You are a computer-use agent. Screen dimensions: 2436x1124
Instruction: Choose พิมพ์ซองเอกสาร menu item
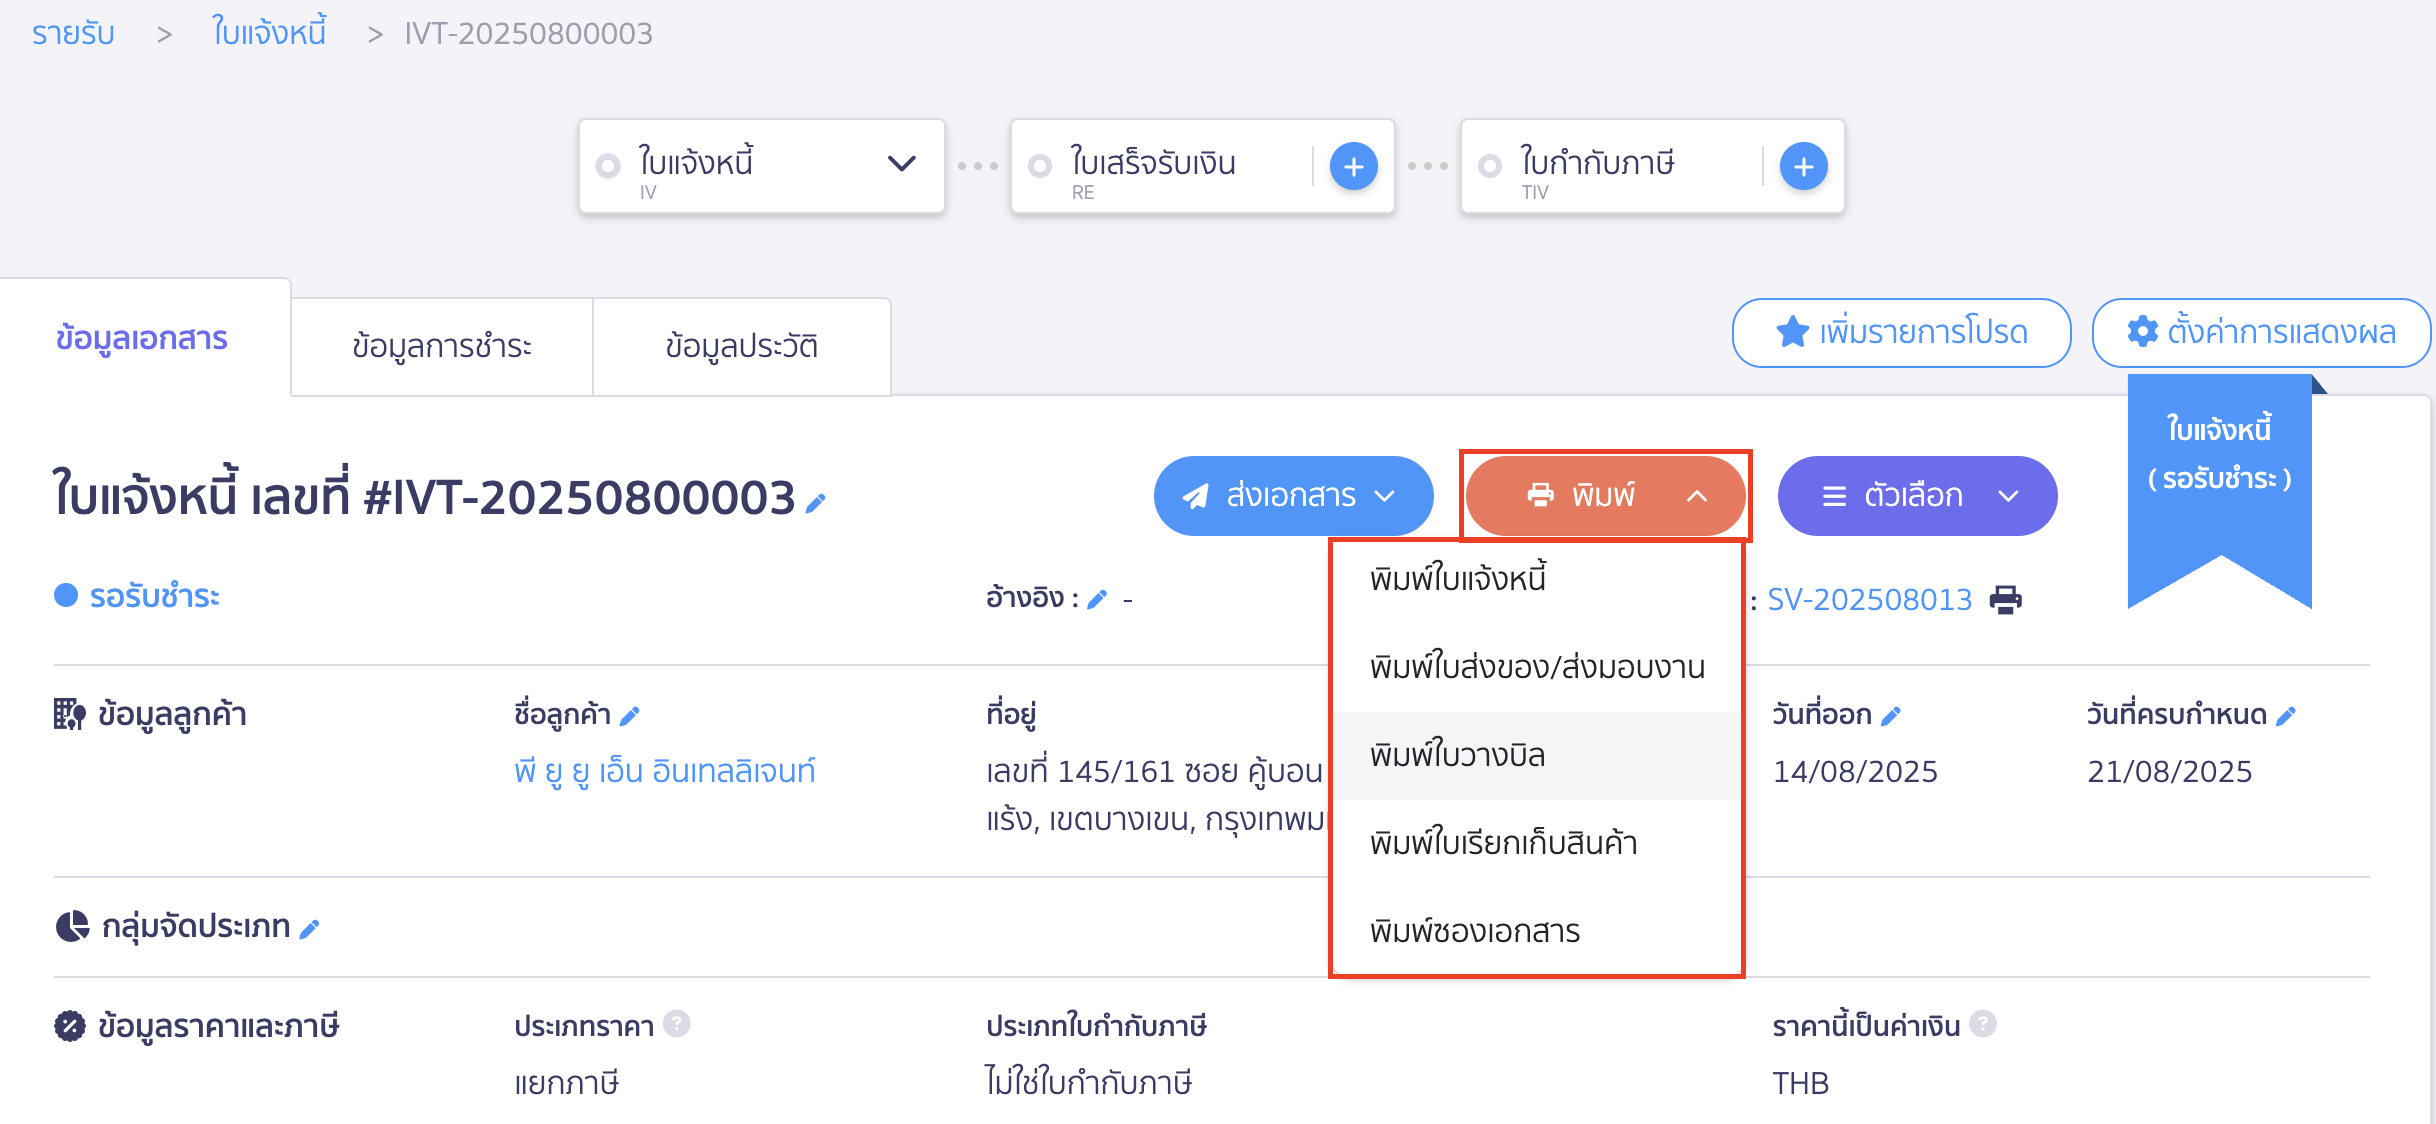(1537, 932)
